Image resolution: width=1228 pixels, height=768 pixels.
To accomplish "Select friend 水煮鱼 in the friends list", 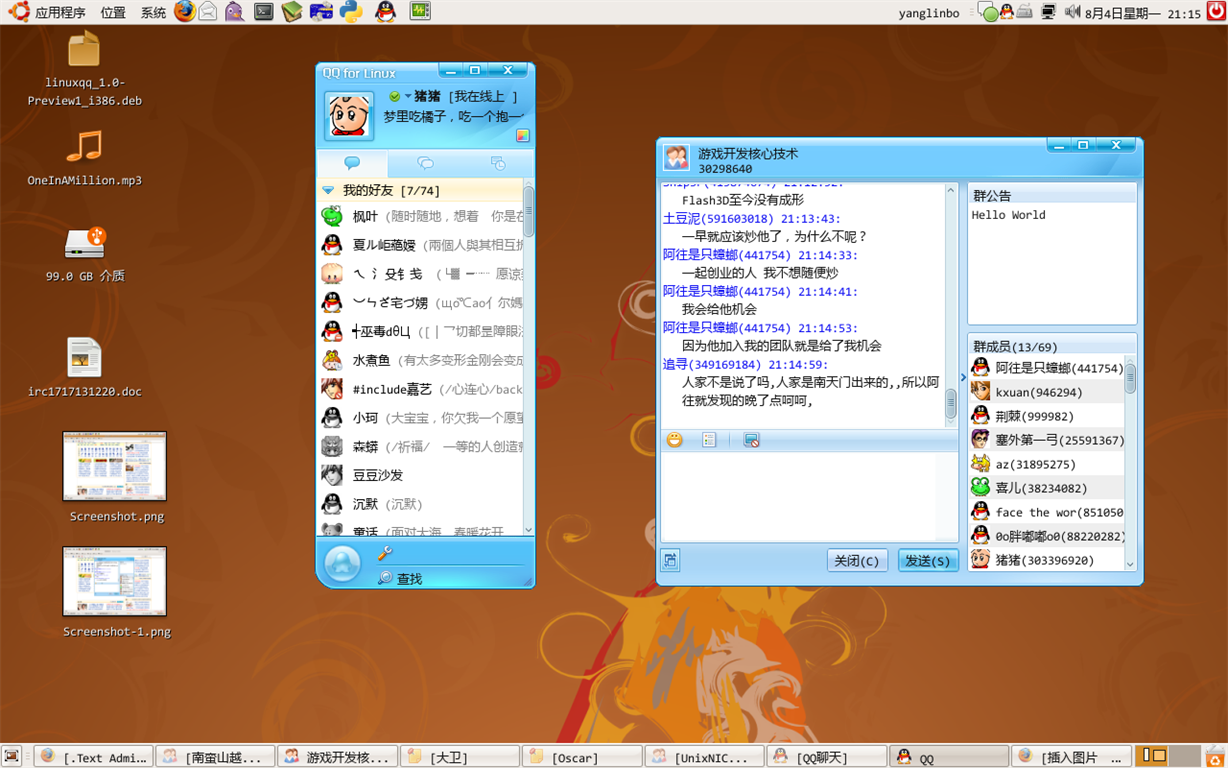I will click(420, 360).
